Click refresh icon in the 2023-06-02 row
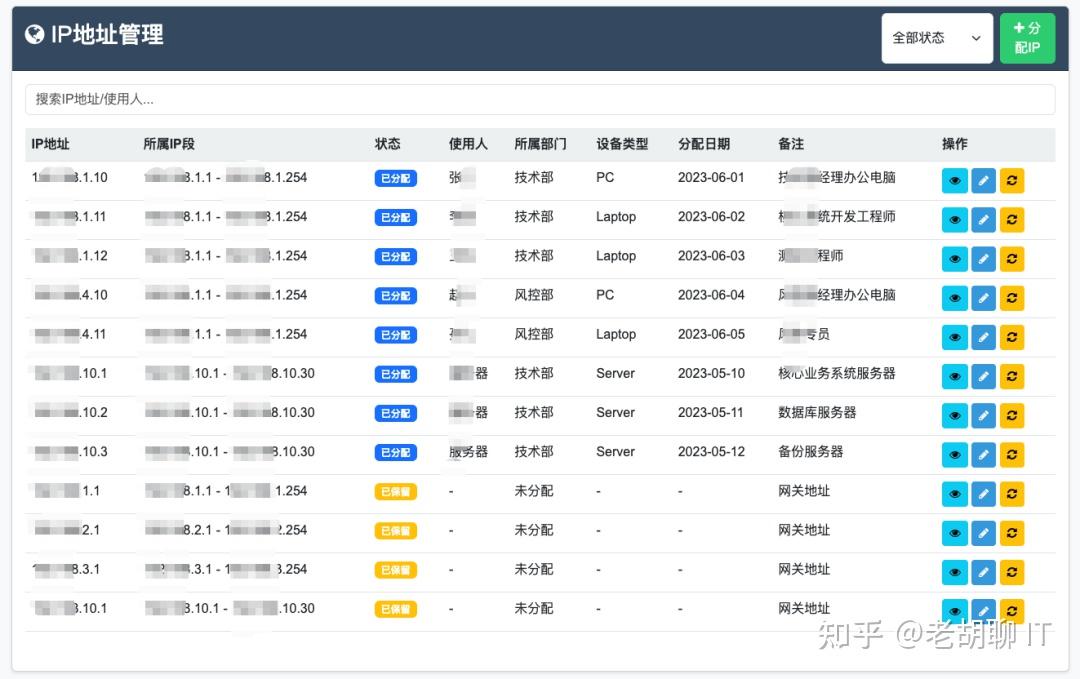 tap(1012, 220)
